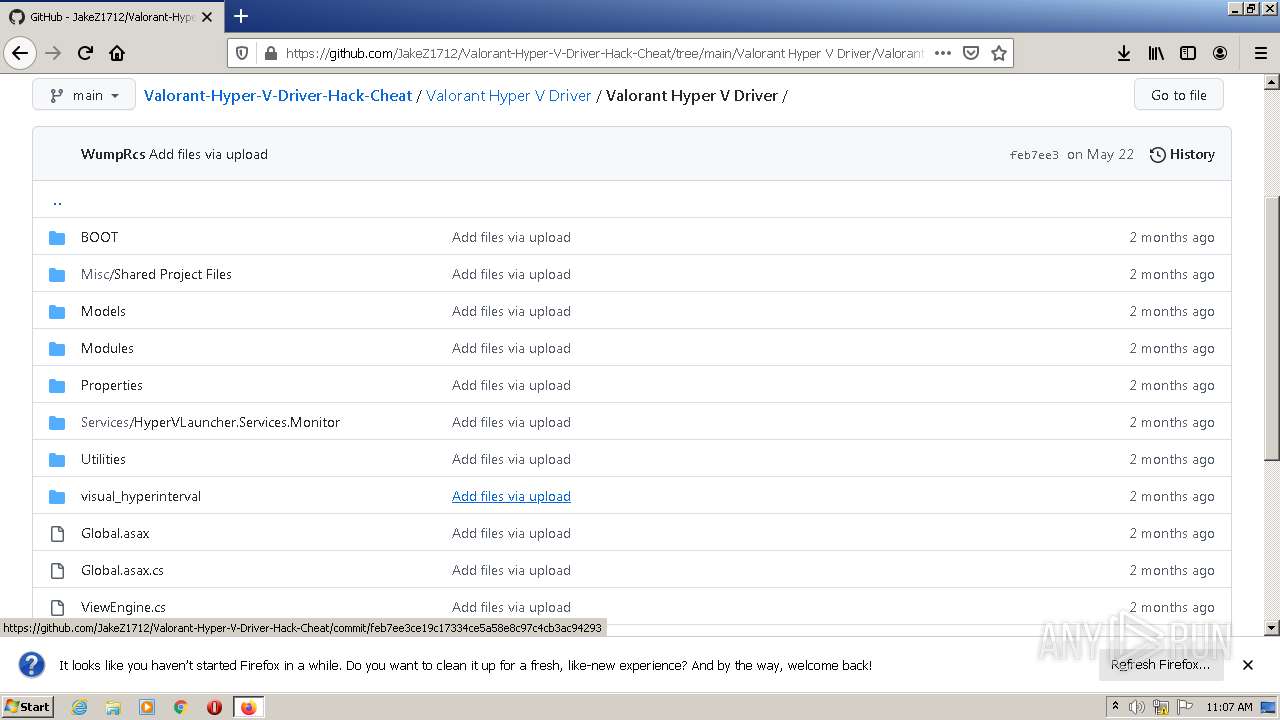Screen dimensions: 1280x720
Task: Toggle the sidebar view icon
Action: tap(1188, 53)
